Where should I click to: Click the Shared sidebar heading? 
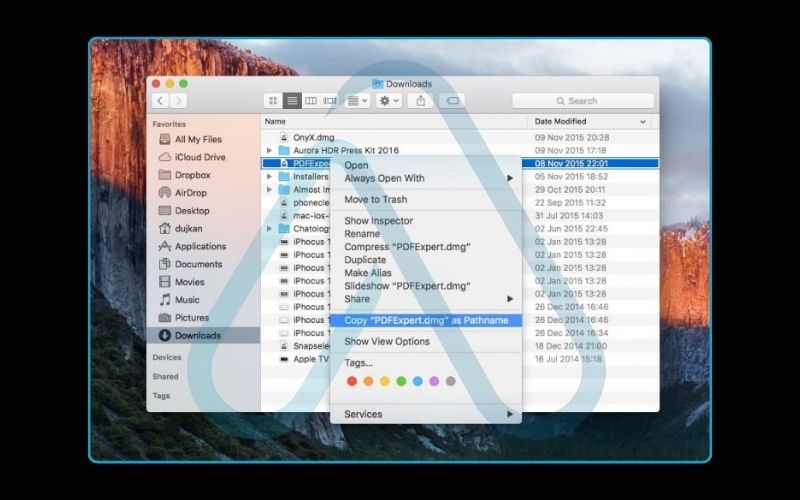click(x=165, y=377)
